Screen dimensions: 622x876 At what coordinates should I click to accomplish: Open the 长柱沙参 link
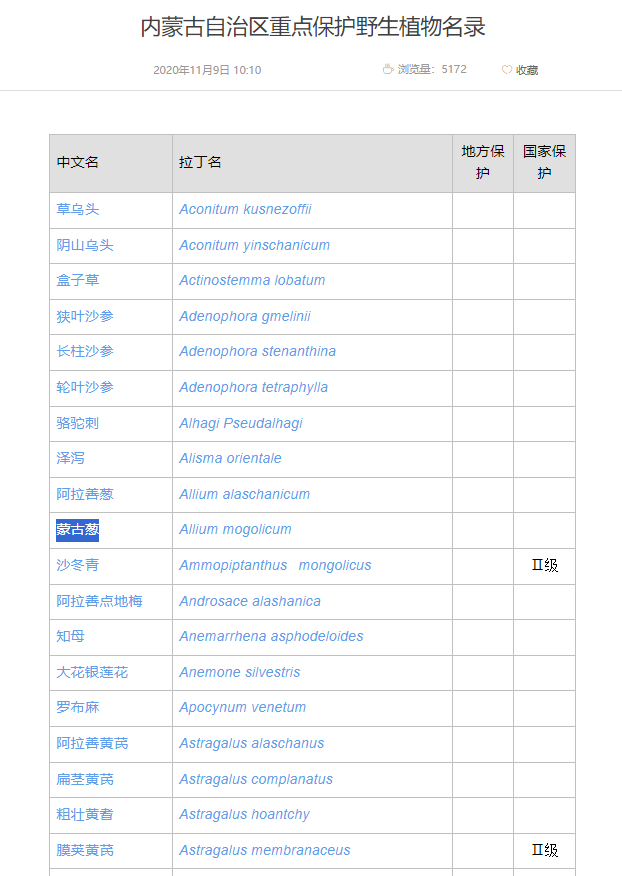tap(85, 351)
